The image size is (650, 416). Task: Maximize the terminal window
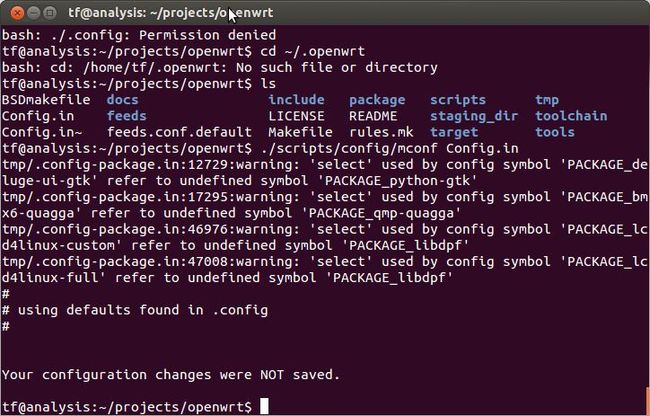pyautogui.click(x=50, y=13)
